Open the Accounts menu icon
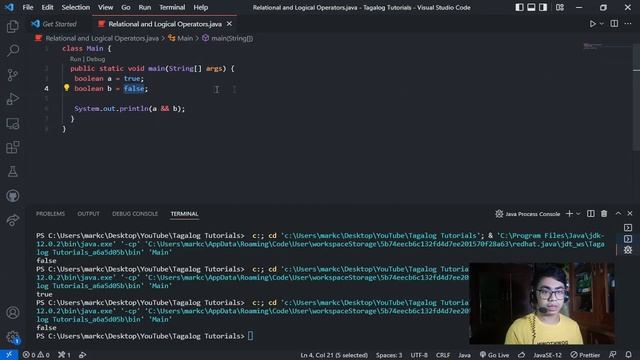The image size is (640, 360). pyautogui.click(x=13, y=313)
